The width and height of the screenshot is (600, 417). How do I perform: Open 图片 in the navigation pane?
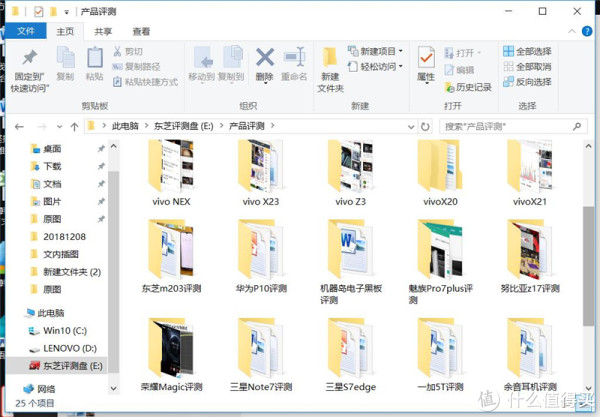52,201
